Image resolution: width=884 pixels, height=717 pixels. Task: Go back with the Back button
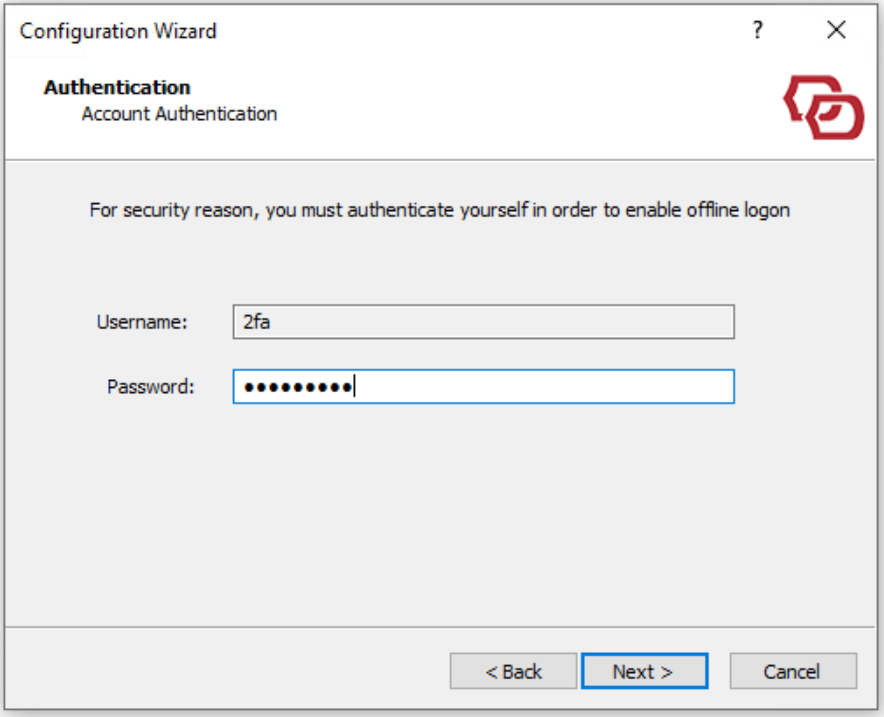(x=513, y=672)
